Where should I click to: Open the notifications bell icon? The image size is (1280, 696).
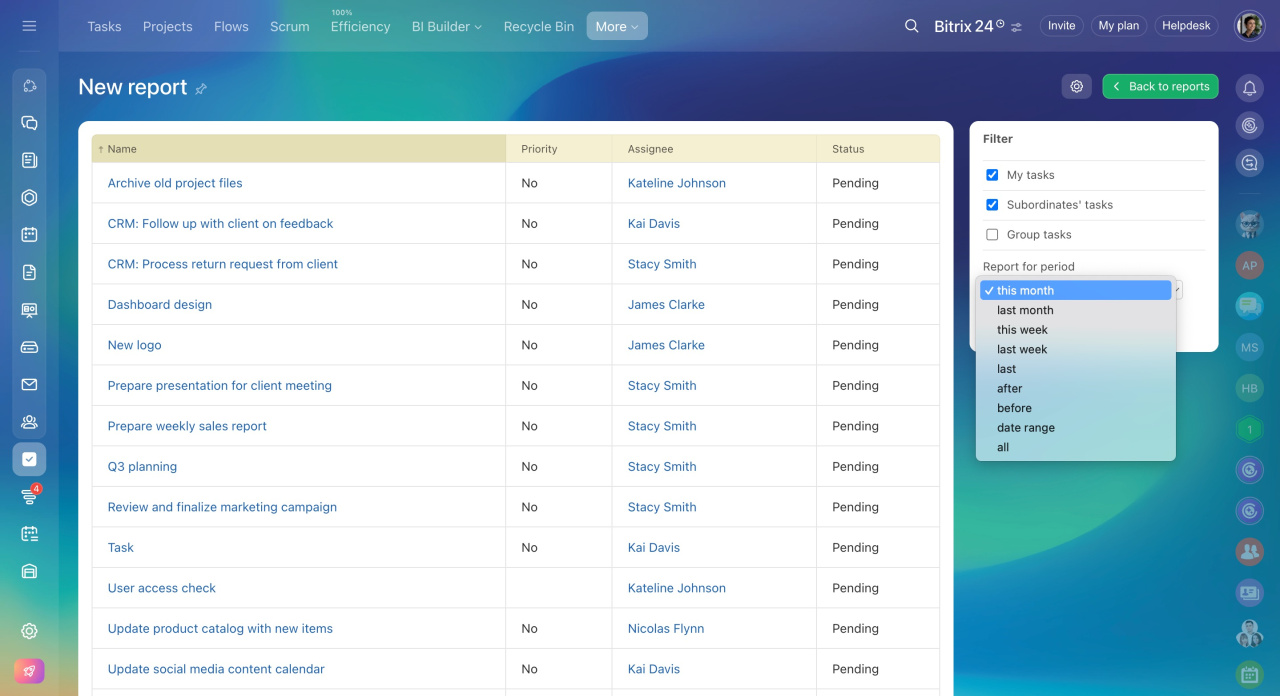tap(1249, 88)
